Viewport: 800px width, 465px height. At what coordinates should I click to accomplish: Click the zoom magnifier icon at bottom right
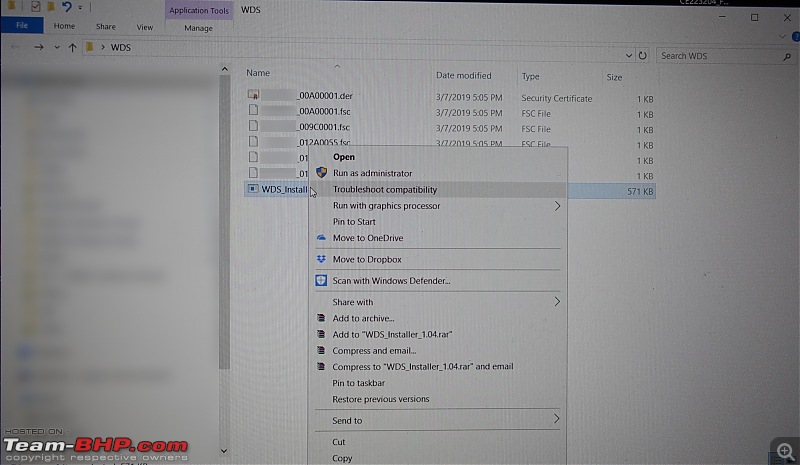point(785,451)
